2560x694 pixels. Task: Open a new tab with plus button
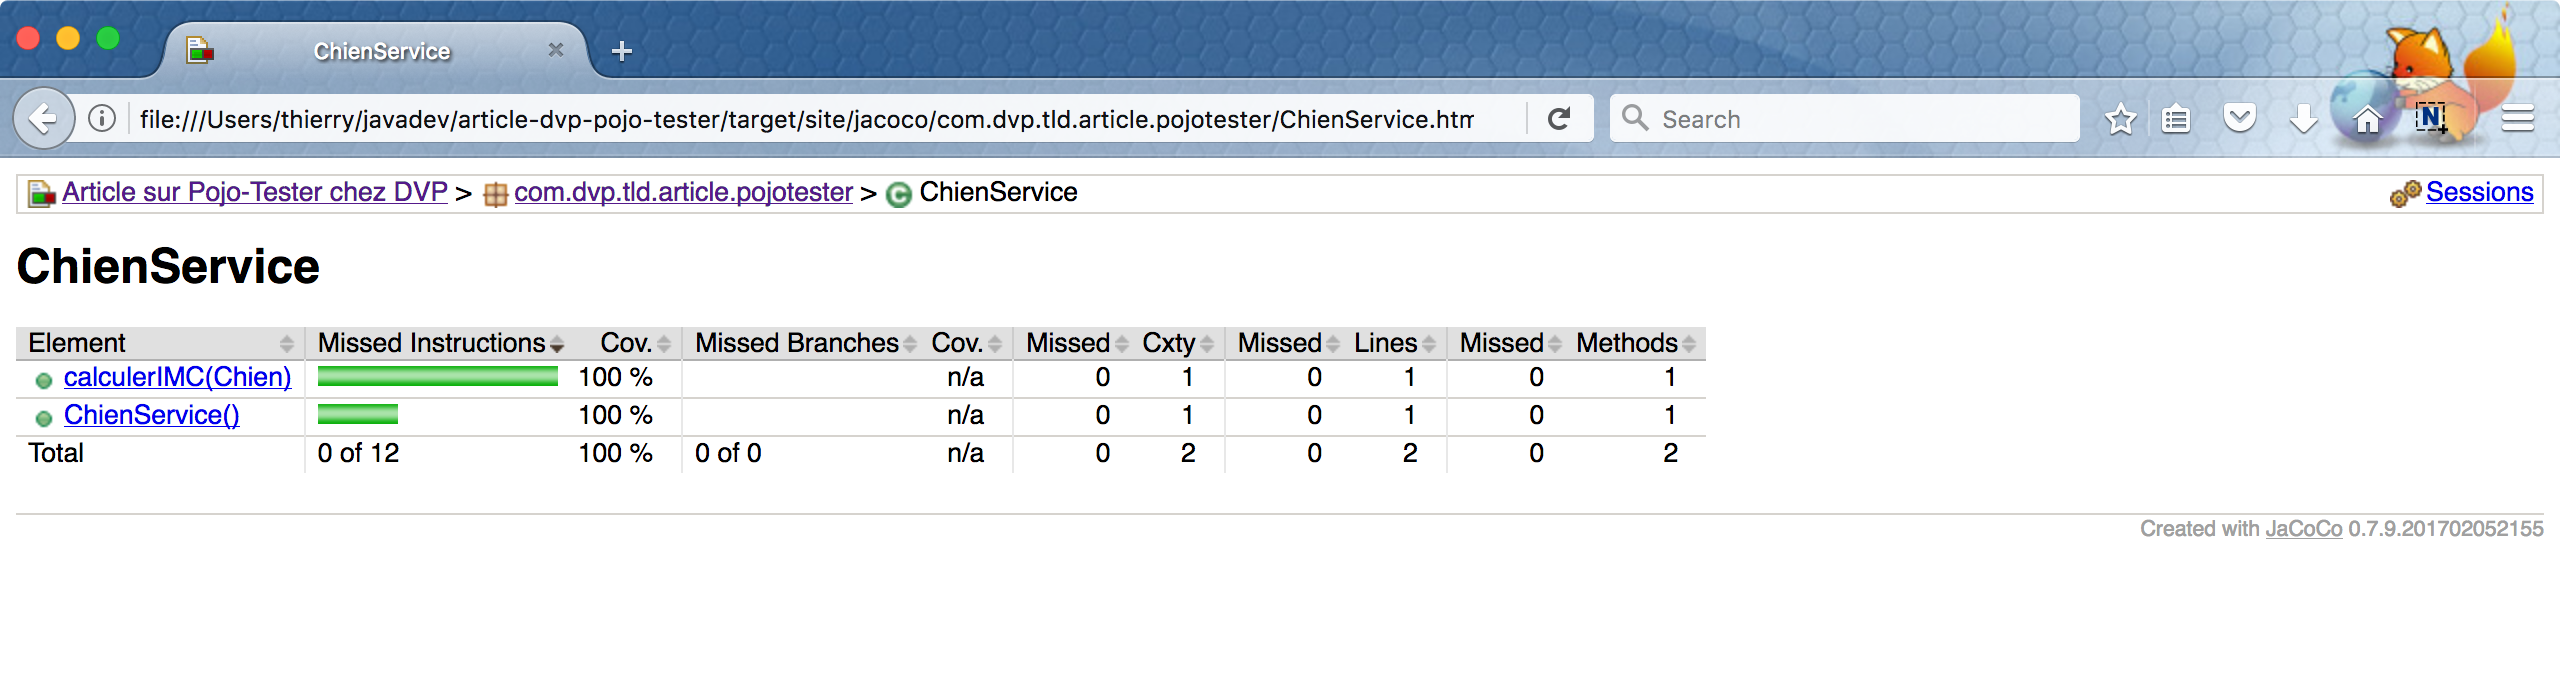pyautogui.click(x=622, y=51)
